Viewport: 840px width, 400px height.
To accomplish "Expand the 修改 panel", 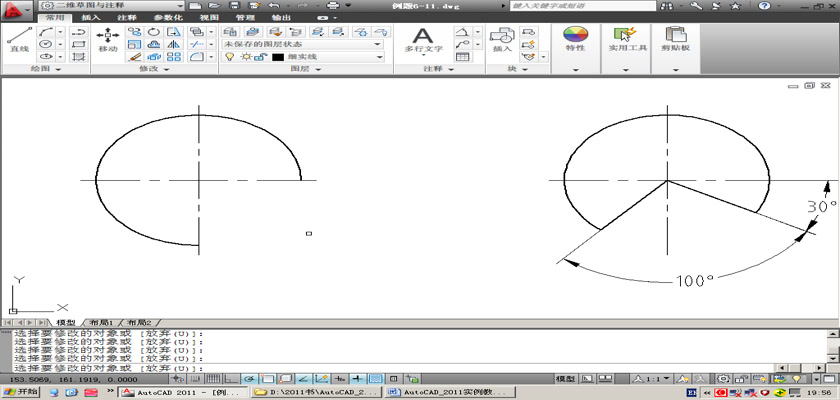I will [155, 69].
